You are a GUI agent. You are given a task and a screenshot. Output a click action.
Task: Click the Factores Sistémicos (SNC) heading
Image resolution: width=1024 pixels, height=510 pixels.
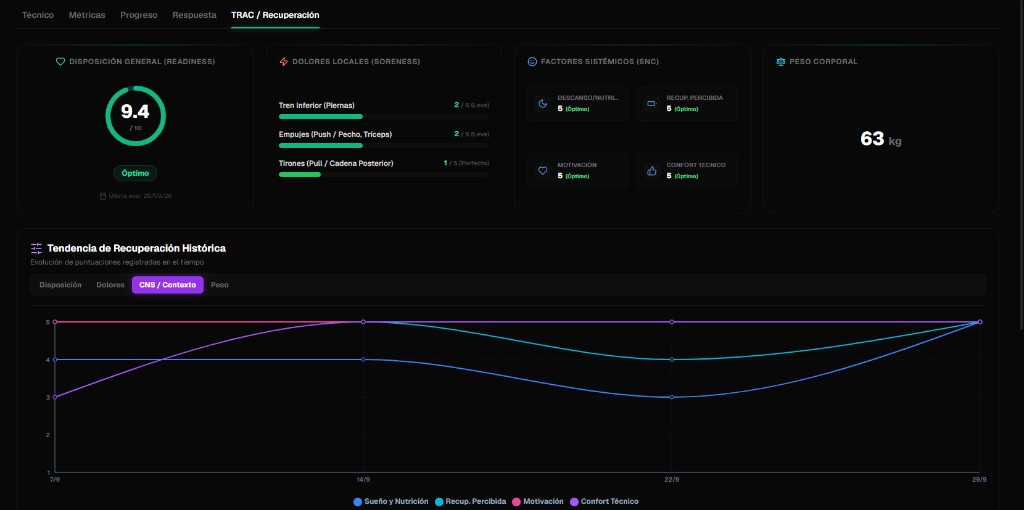pos(600,61)
